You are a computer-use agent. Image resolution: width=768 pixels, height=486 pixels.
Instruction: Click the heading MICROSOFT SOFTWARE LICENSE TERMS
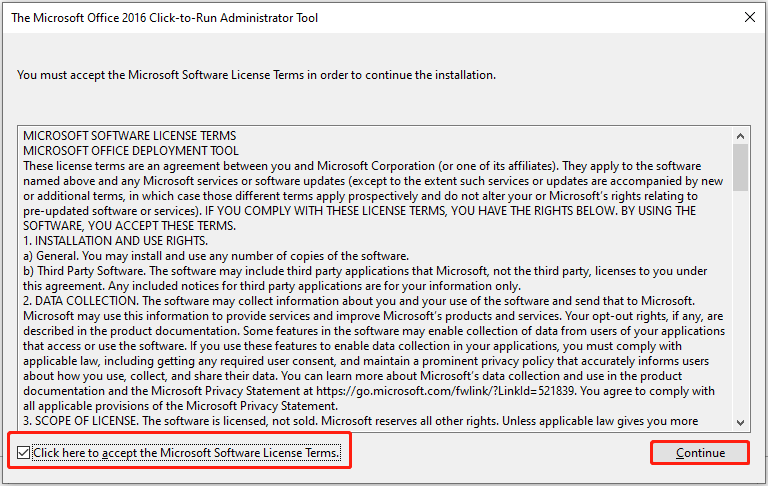coord(129,136)
